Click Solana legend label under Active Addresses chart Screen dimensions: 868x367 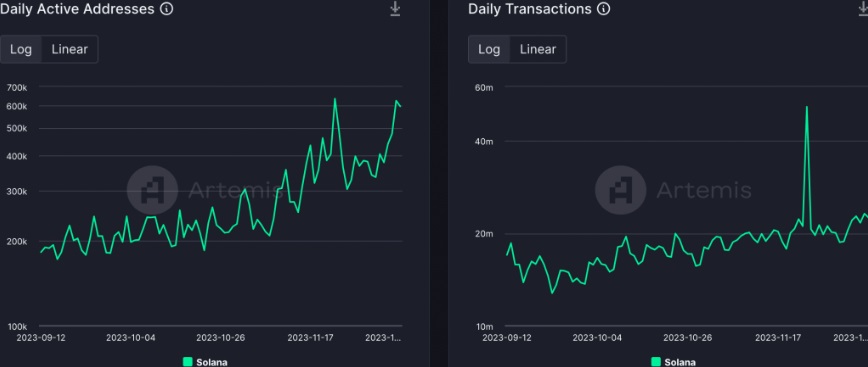click(211, 363)
